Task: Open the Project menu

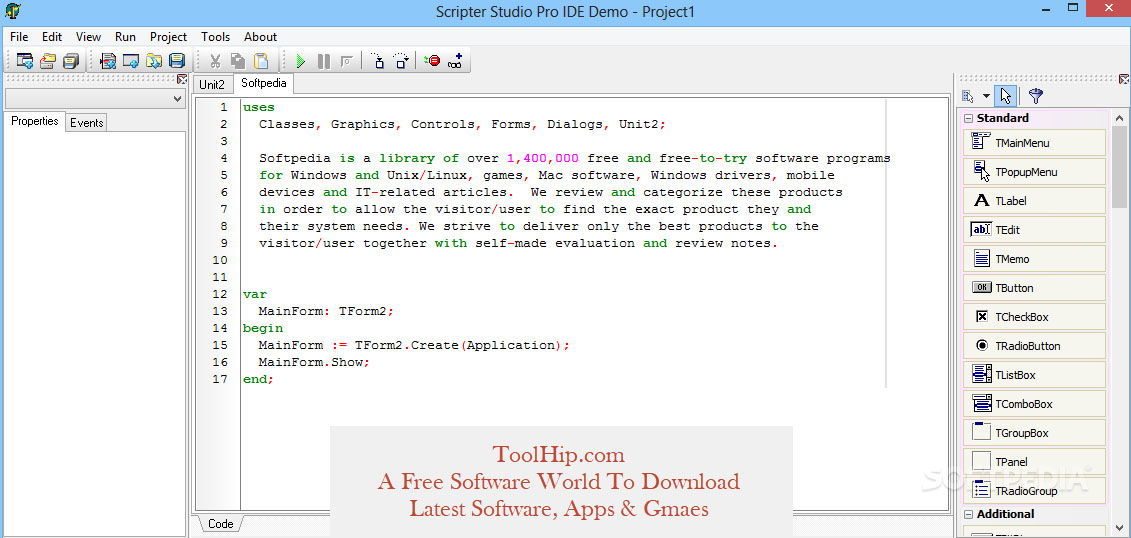Action: tap(168, 37)
